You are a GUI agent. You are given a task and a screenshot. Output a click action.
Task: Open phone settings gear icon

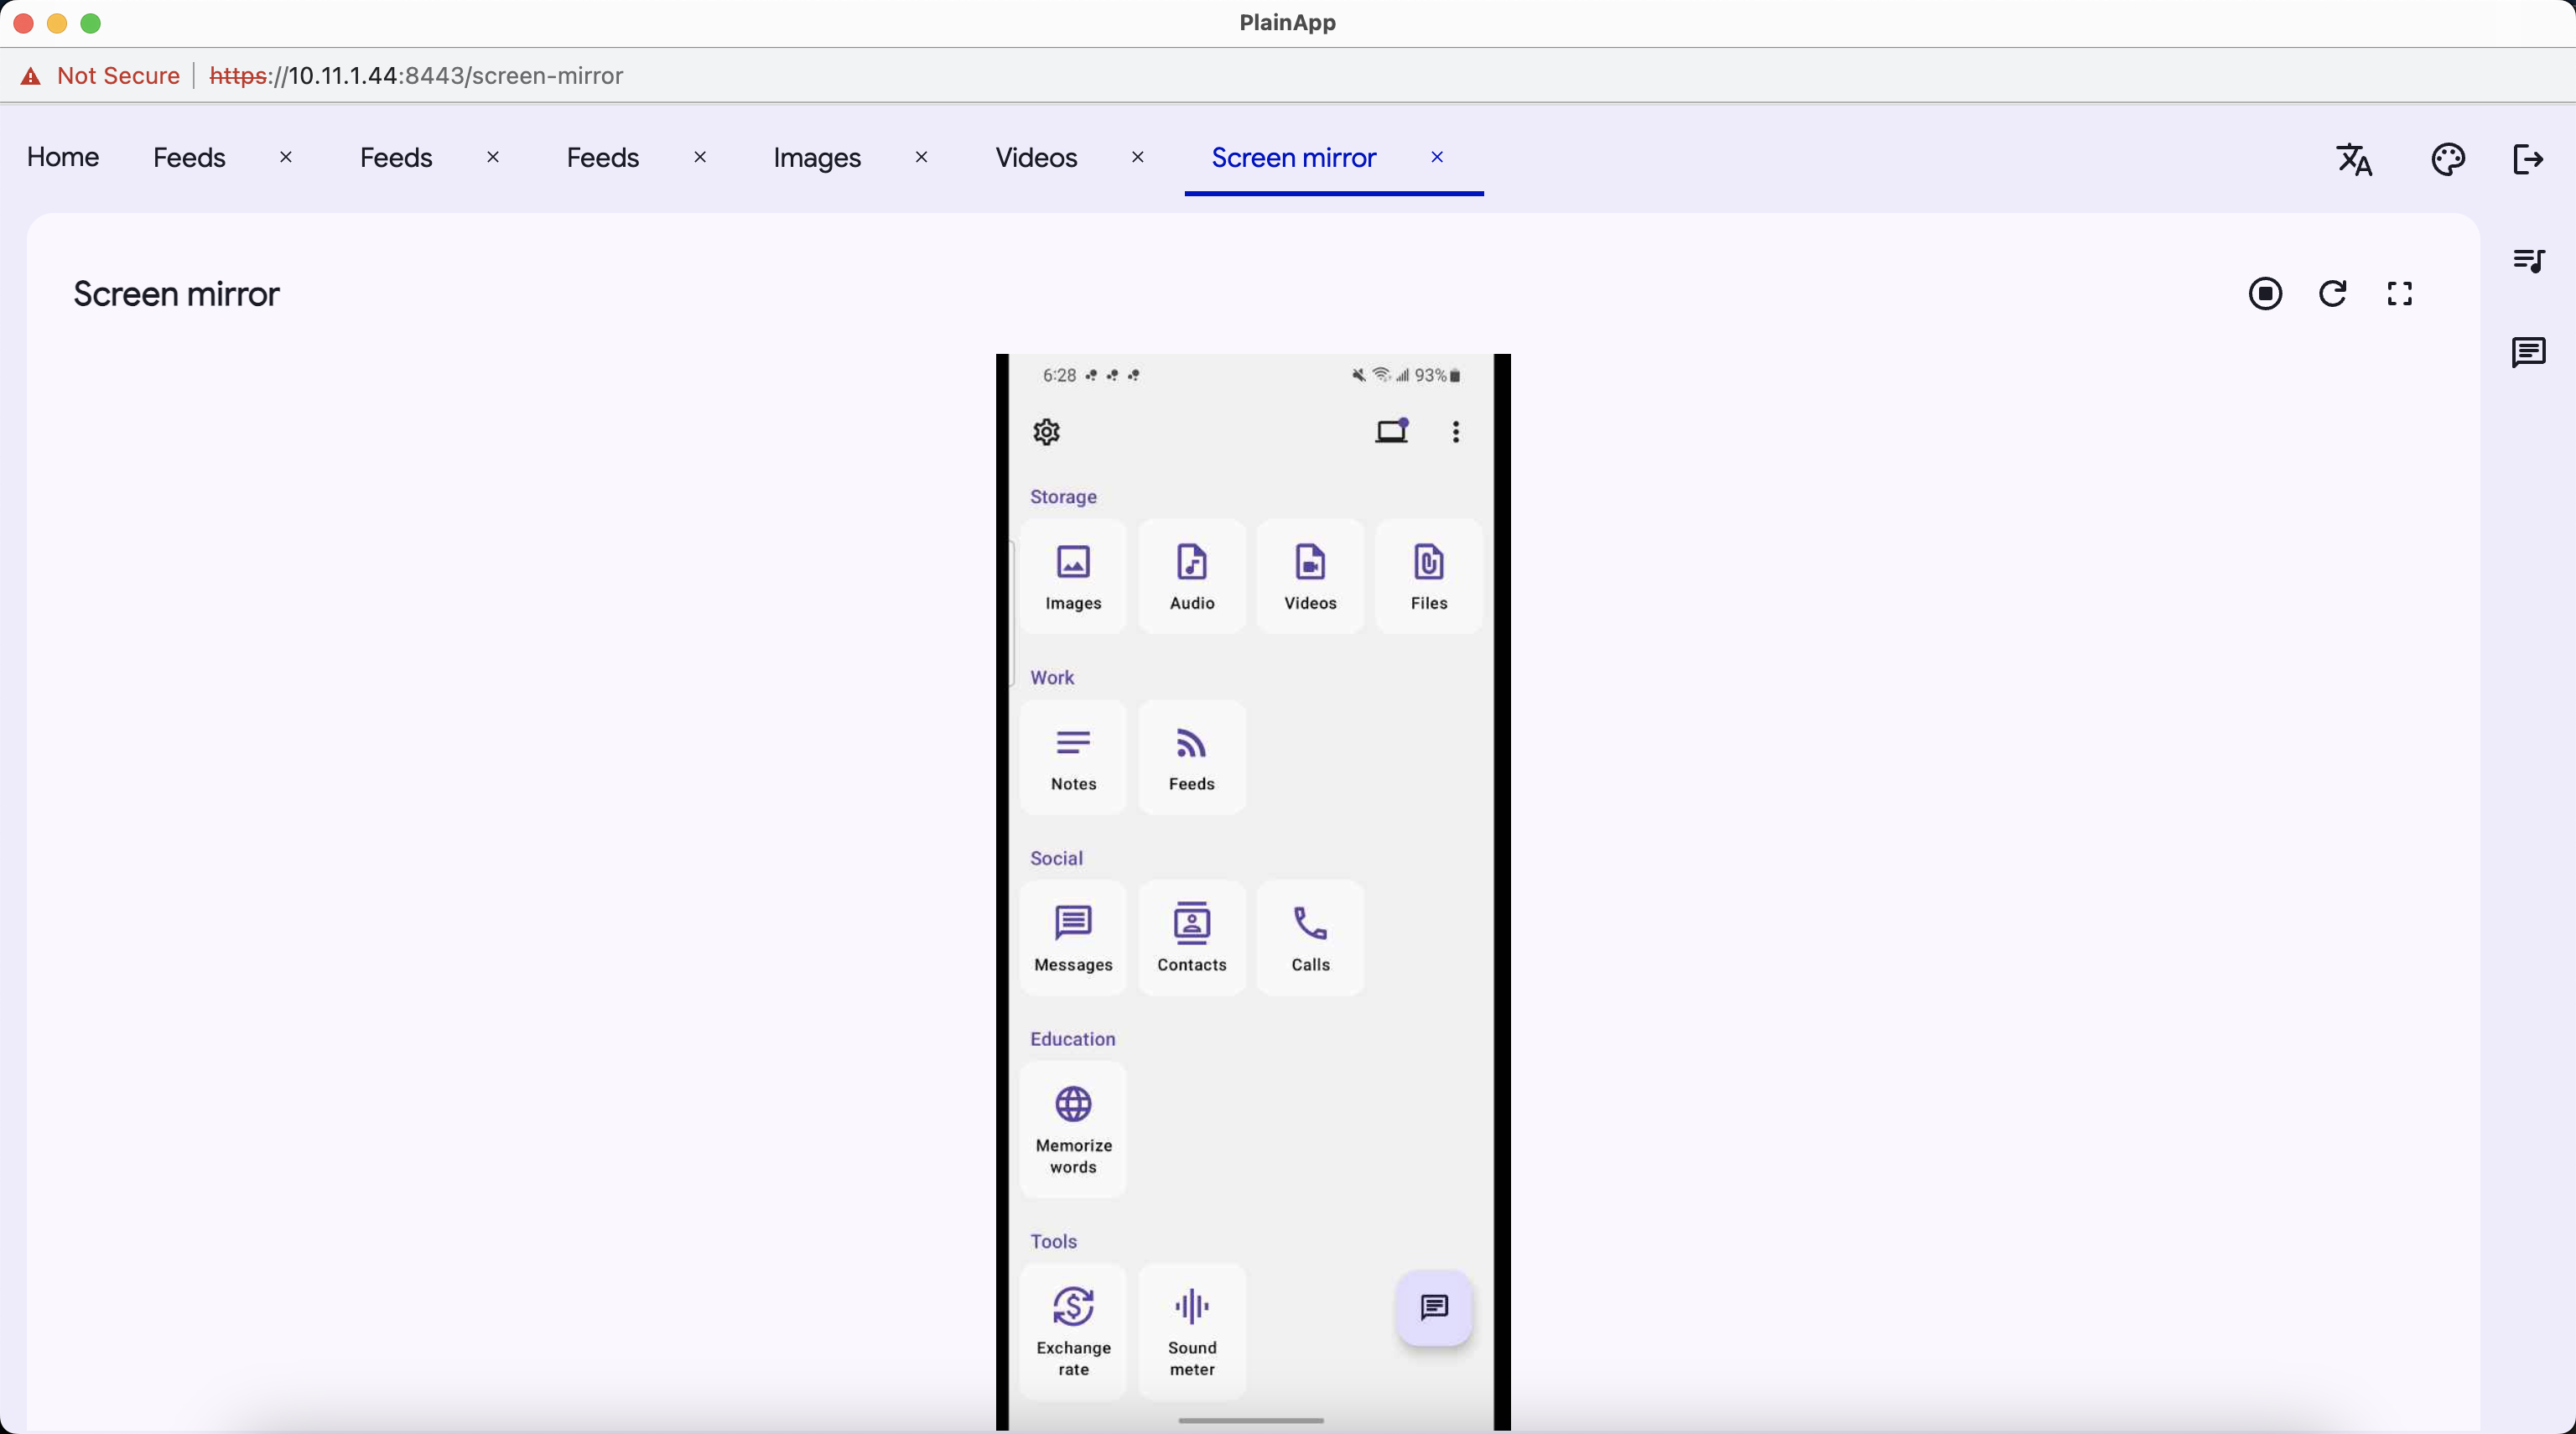tap(1046, 432)
